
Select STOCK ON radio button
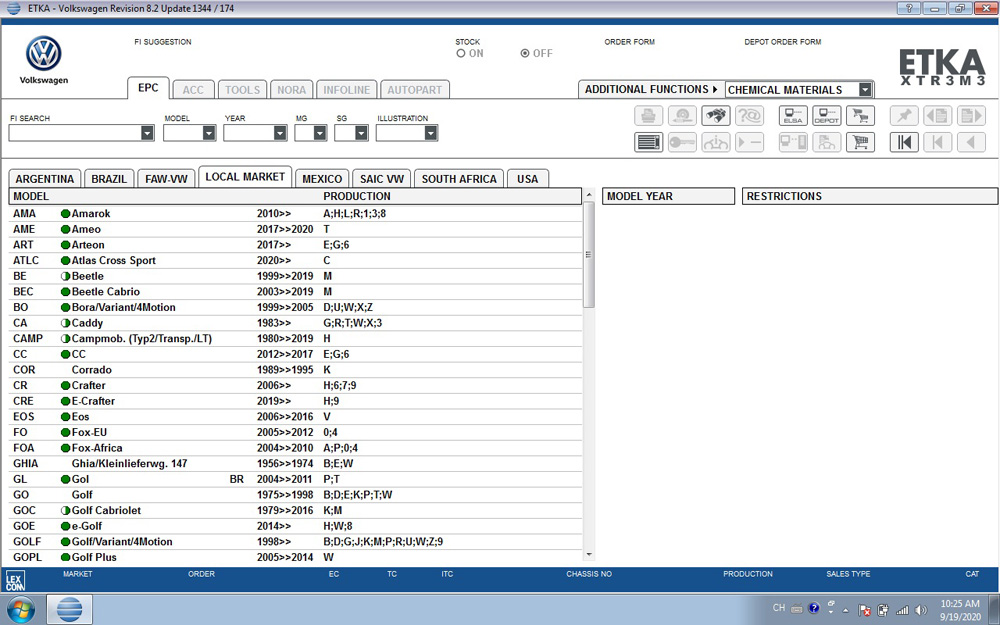pyautogui.click(x=460, y=54)
